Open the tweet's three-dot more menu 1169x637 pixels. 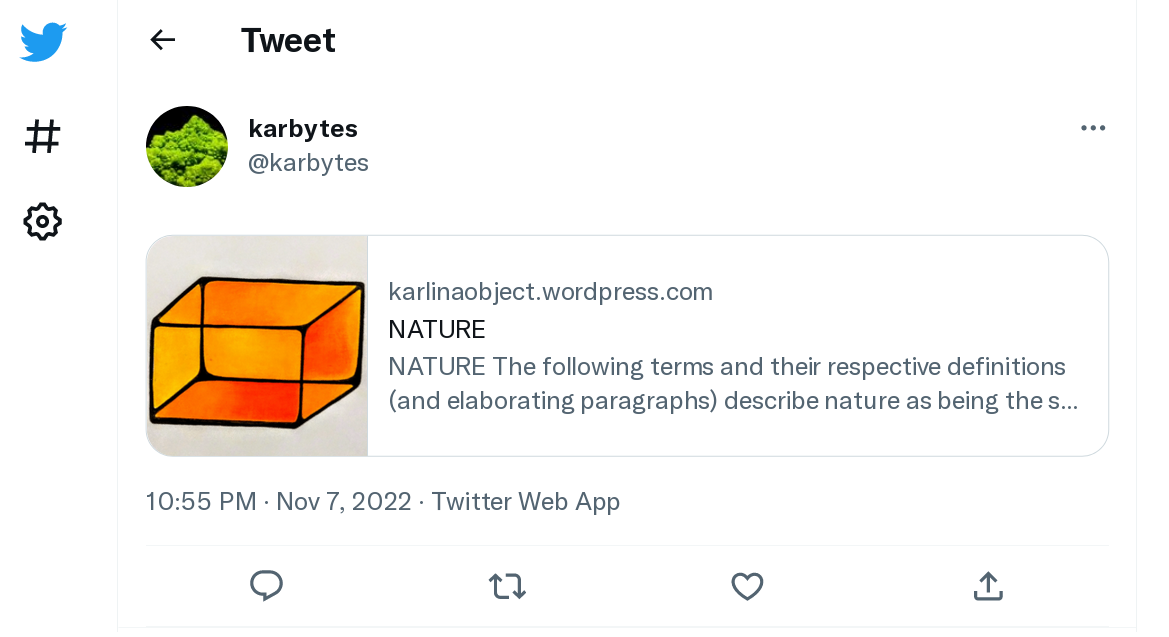coord(1092,128)
